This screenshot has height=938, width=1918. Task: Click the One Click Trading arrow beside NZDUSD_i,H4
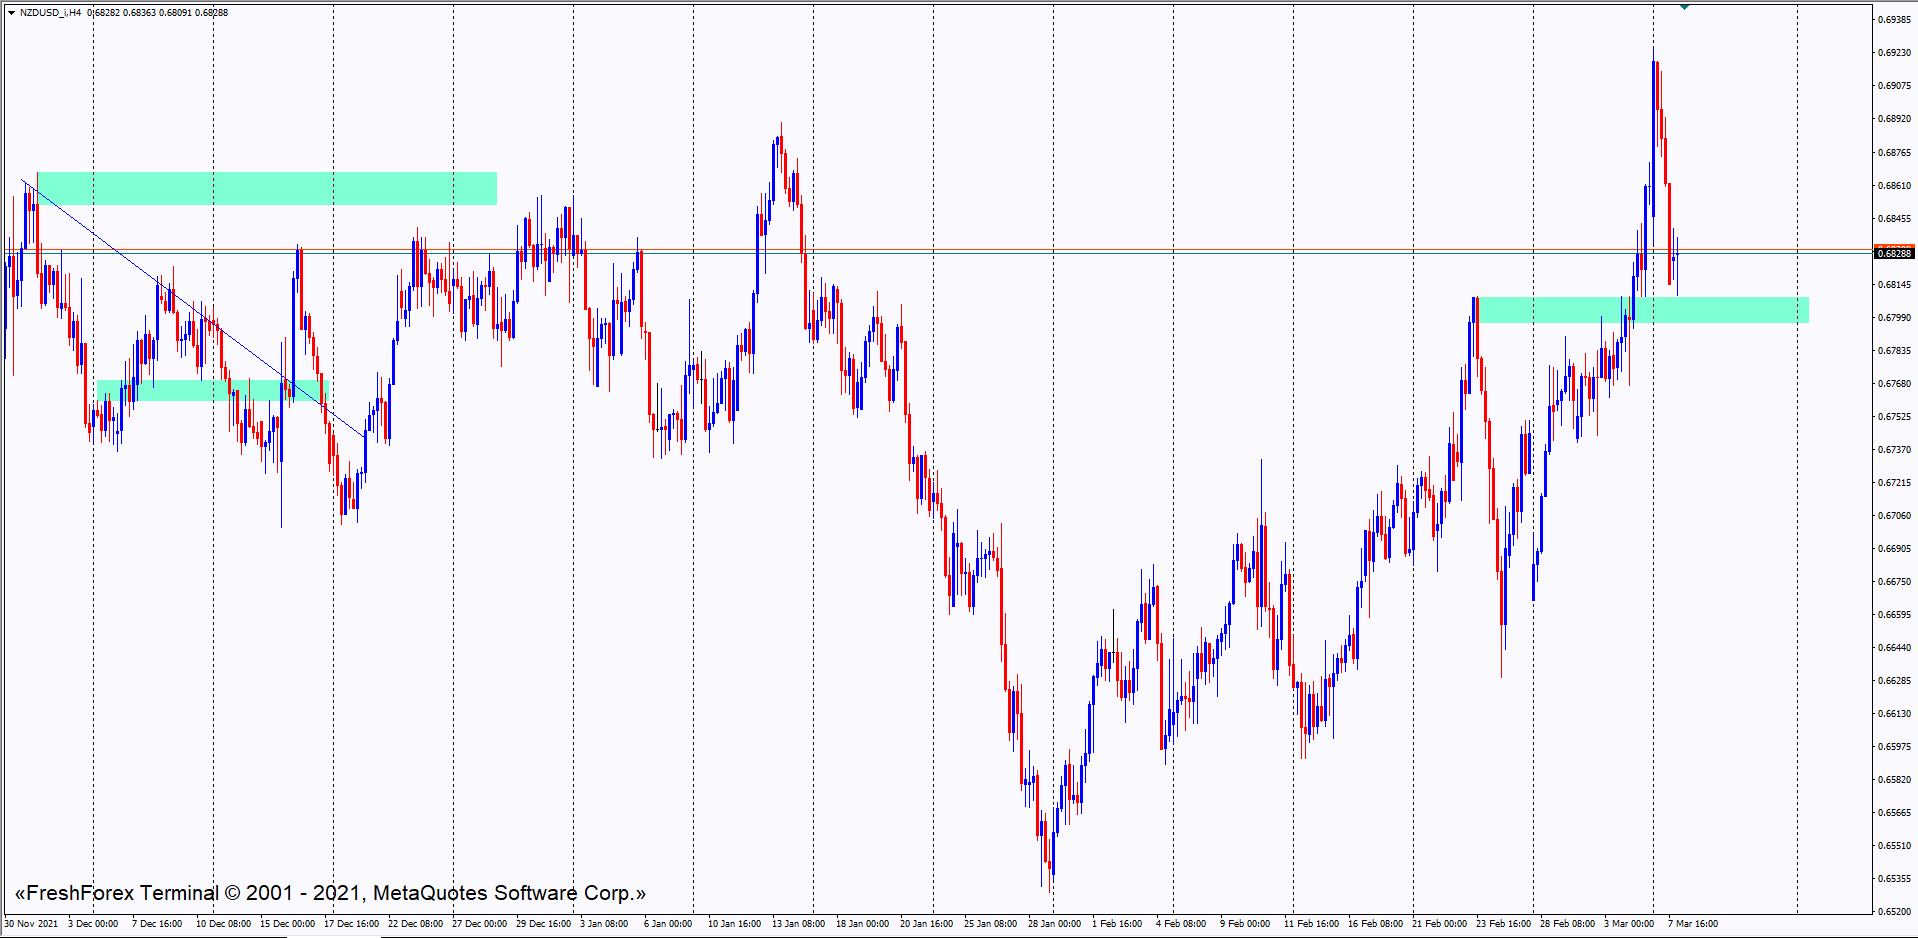11,13
